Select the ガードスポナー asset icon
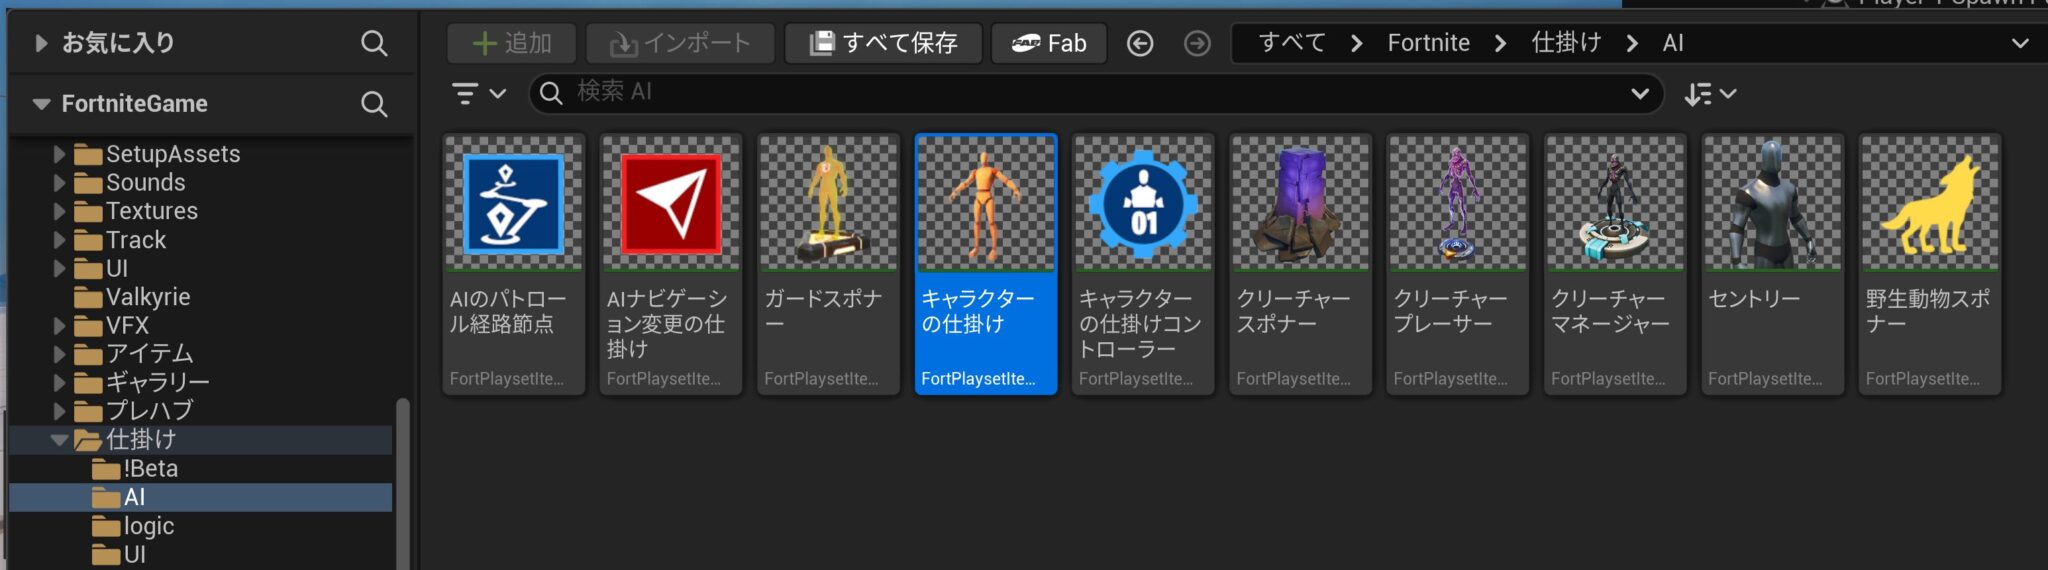The height and width of the screenshot is (570, 2048). pos(828,204)
